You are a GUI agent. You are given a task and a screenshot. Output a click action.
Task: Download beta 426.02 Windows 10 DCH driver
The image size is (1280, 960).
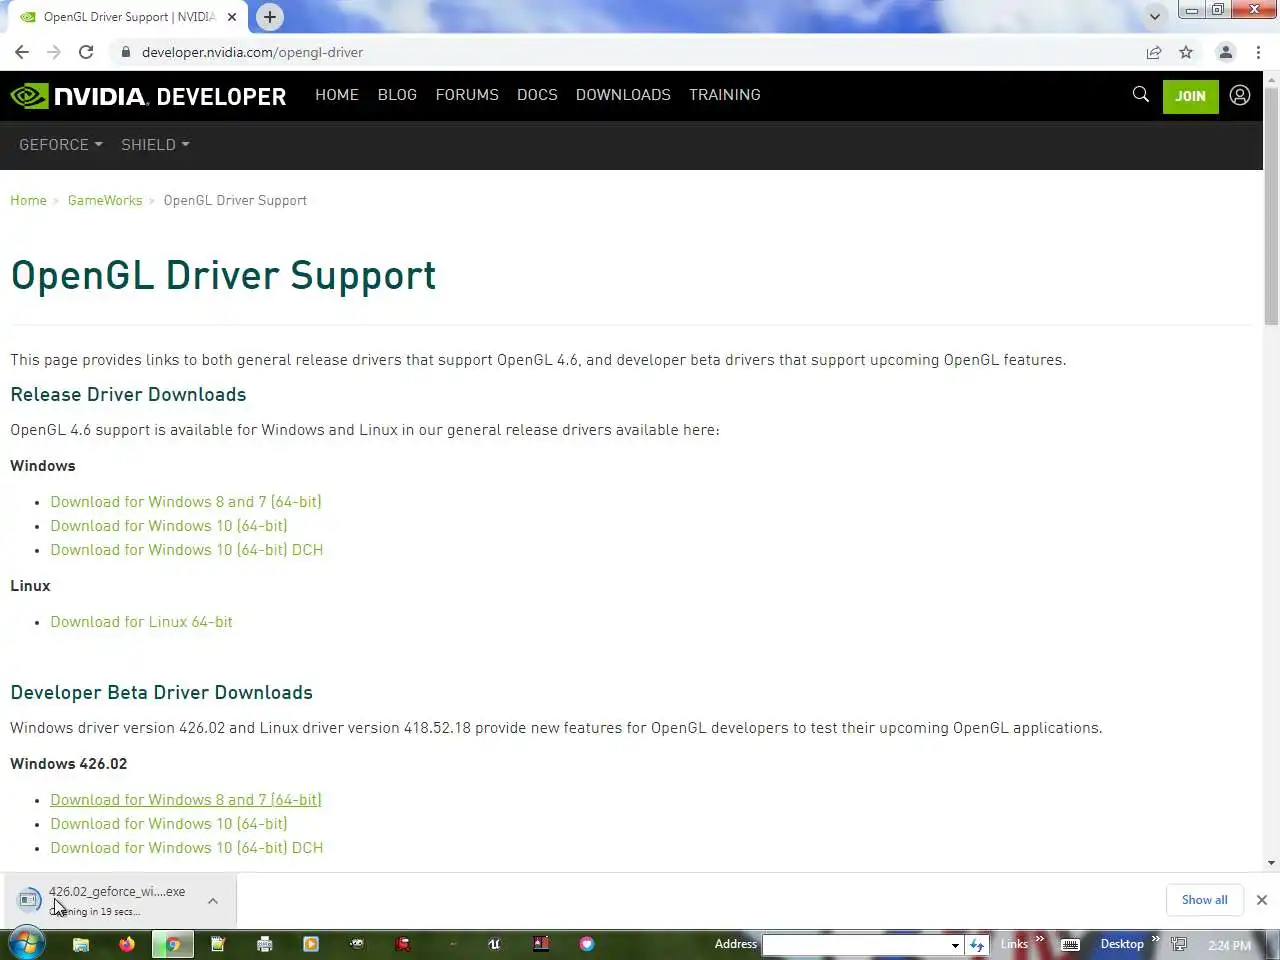[x=187, y=848]
